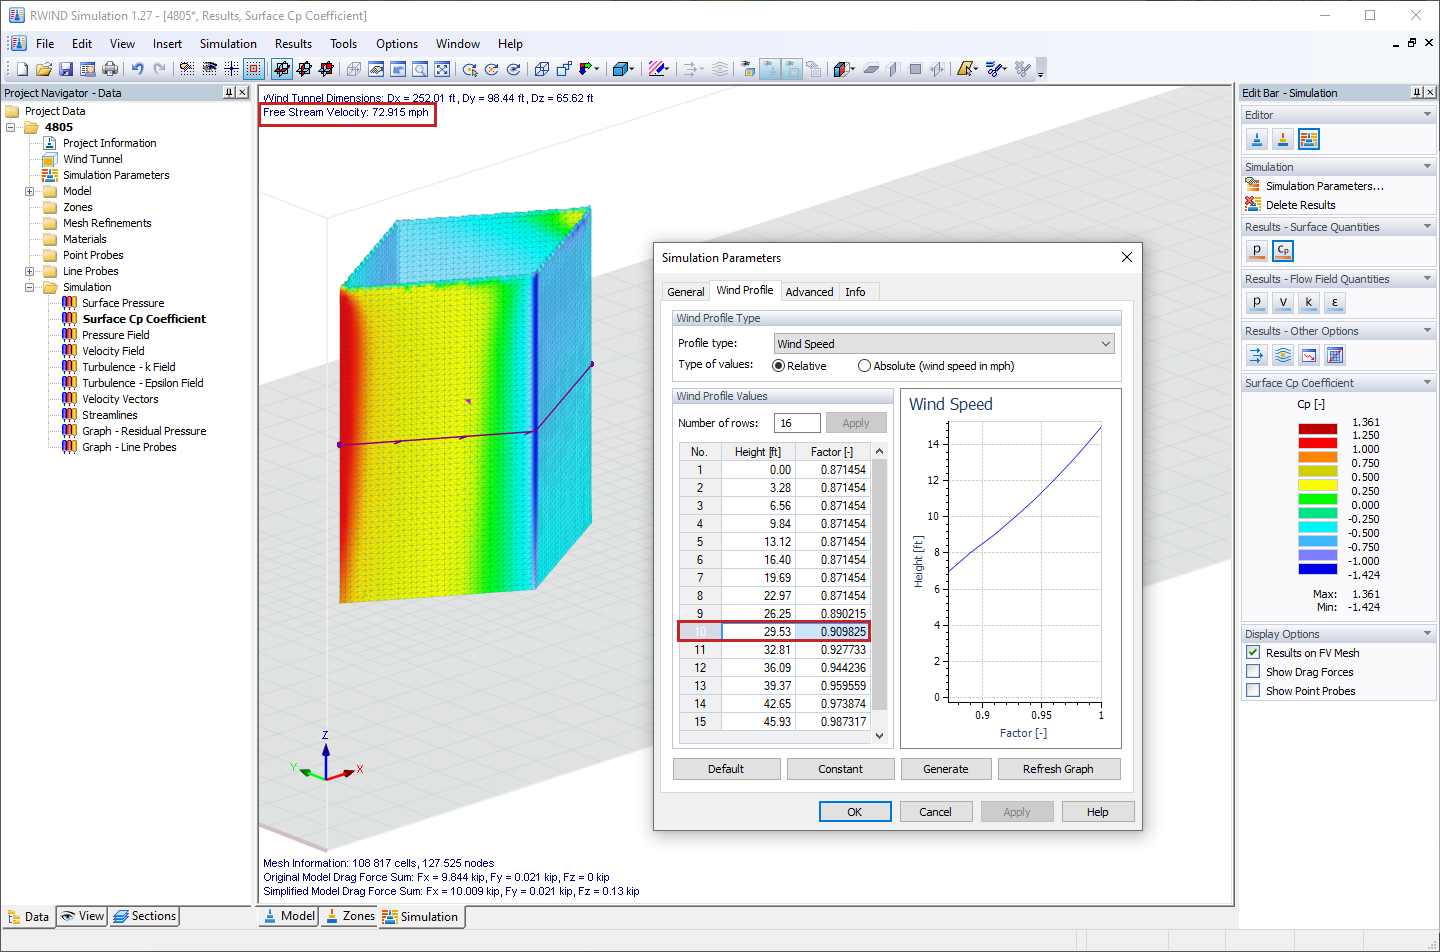Open the Zones tab at the bottom
1440x952 pixels.
click(x=349, y=916)
